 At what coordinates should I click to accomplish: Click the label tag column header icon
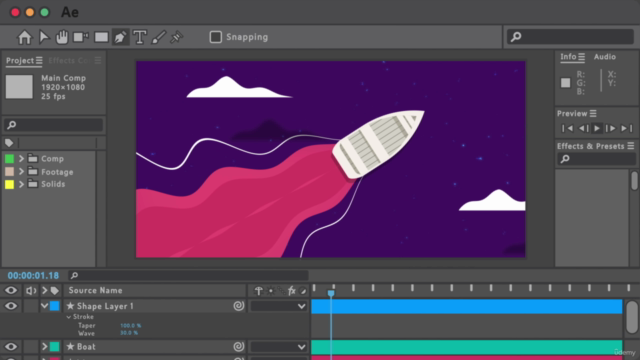(x=55, y=291)
